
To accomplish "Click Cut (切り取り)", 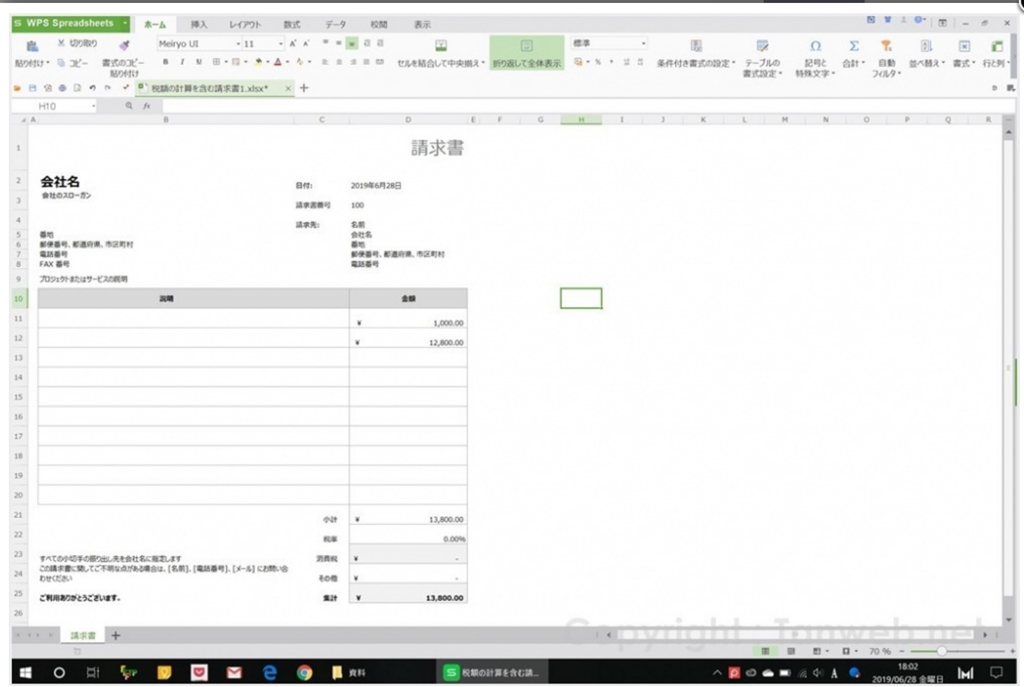I will 77,43.
